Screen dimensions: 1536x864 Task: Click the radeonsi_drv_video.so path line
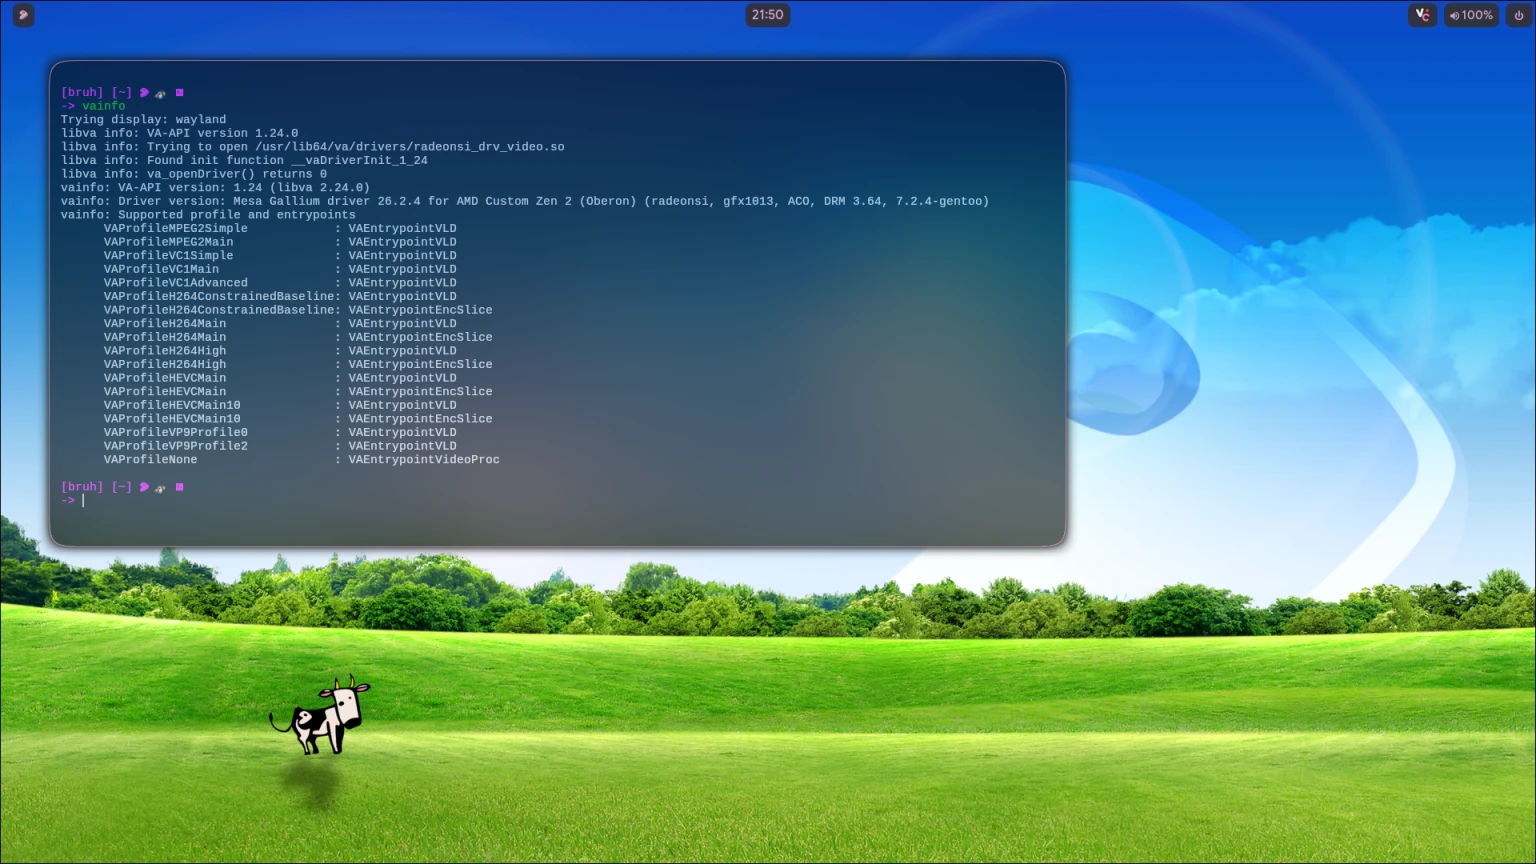coord(312,147)
